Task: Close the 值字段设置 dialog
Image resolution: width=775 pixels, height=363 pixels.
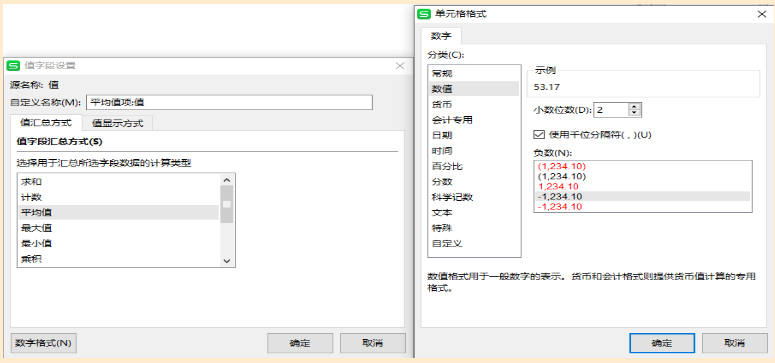Action: coord(400,66)
